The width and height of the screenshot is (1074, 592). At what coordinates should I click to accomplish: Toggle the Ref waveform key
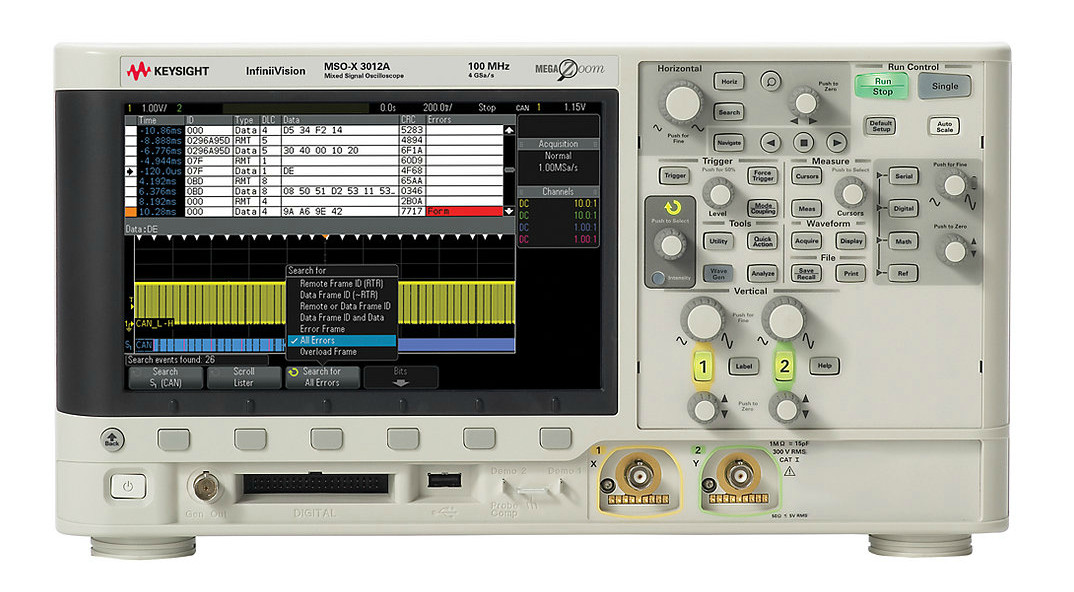(903, 273)
